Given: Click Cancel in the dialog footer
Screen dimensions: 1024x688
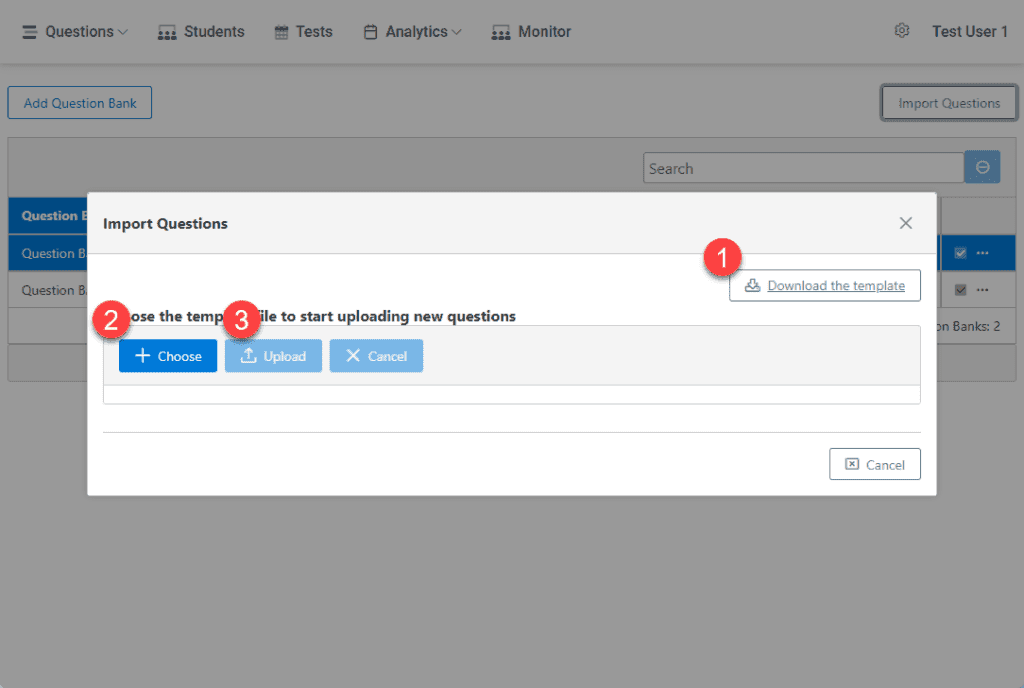Looking at the screenshot, I should tap(874, 464).
